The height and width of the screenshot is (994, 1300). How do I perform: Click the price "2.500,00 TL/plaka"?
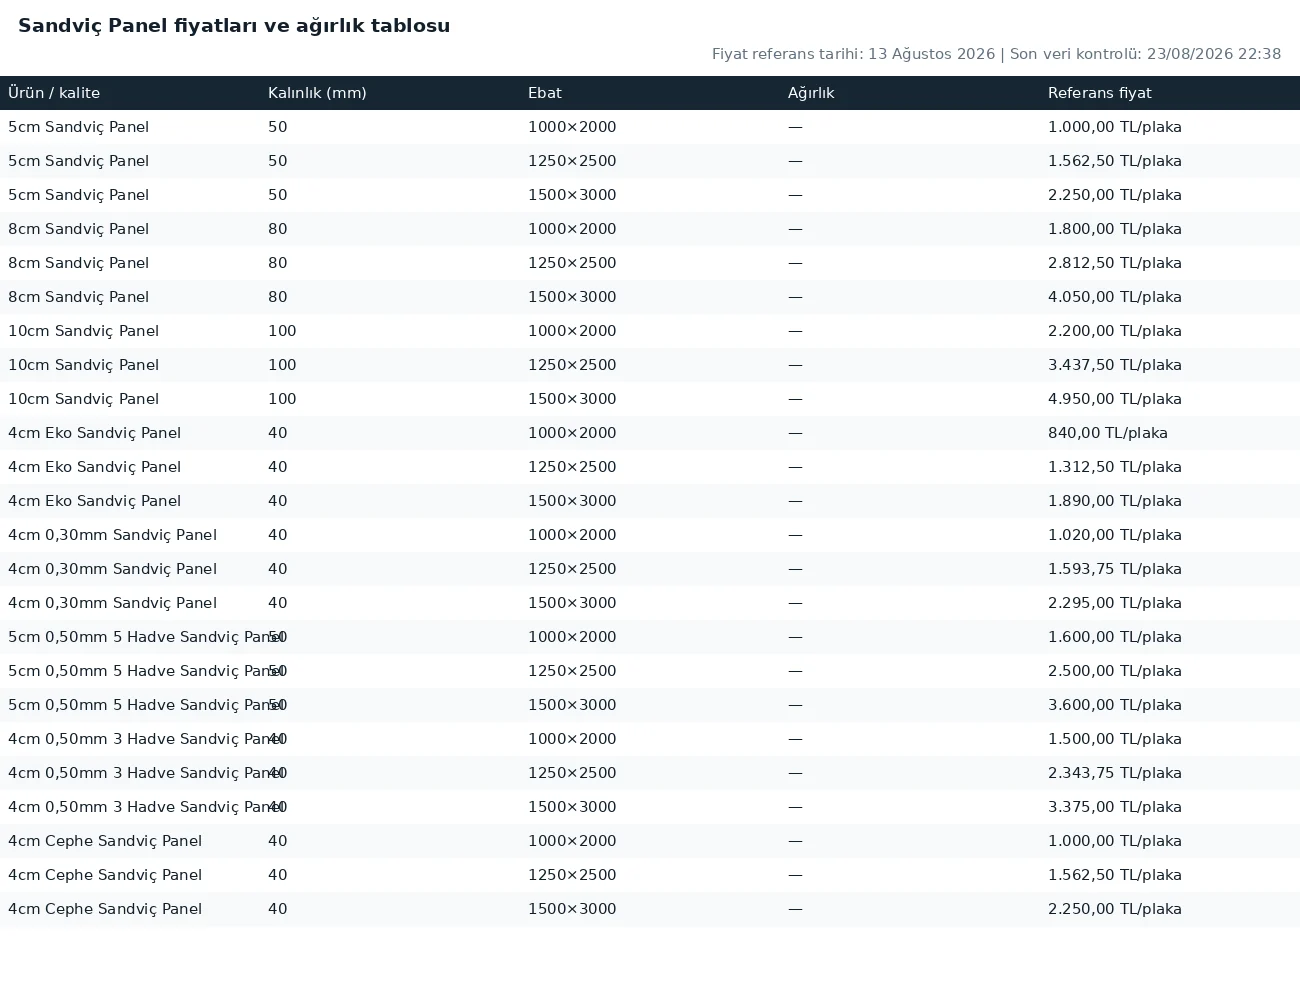(1115, 671)
